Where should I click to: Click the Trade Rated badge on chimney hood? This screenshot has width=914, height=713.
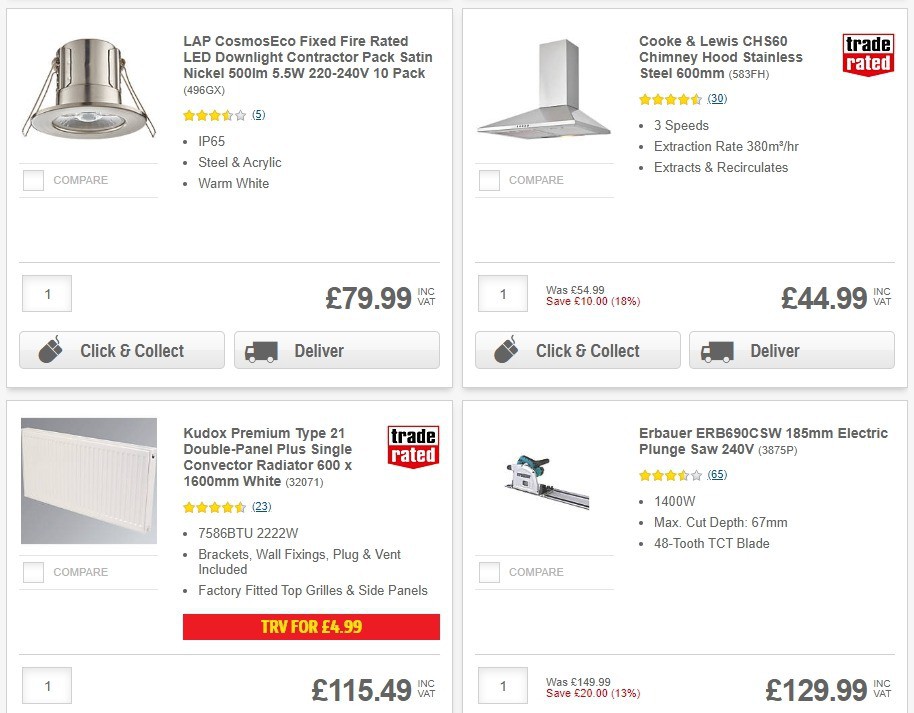tap(868, 55)
